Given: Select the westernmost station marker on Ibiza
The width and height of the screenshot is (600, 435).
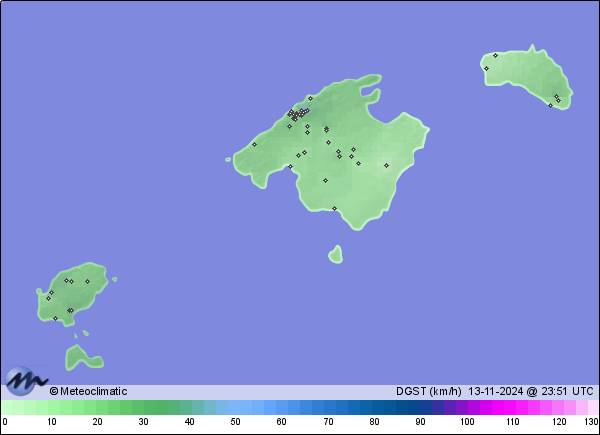Looking at the screenshot, I should (48, 298).
